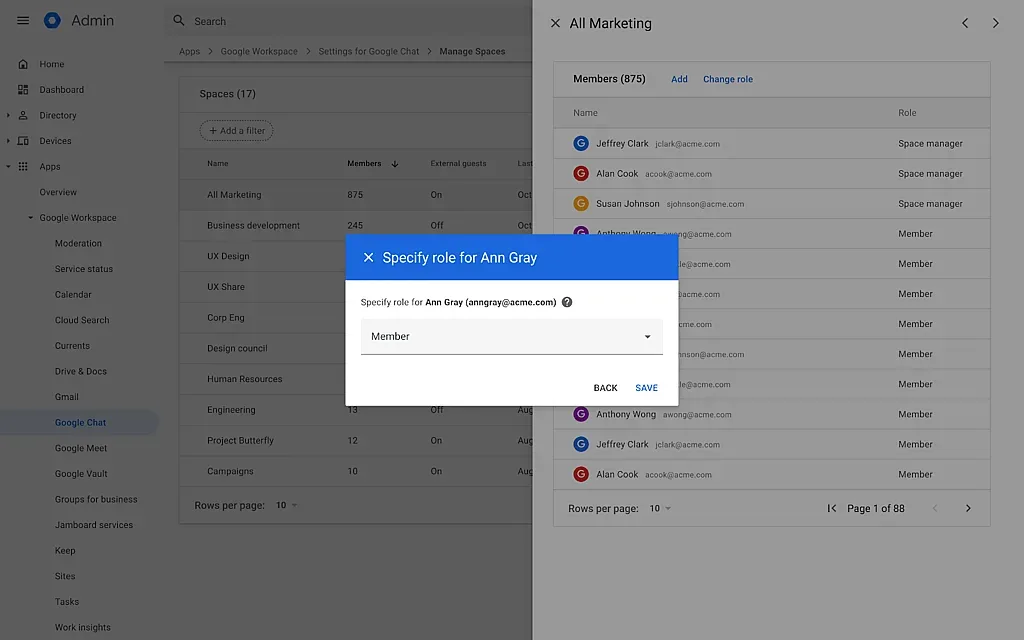
Task: Click SAVE in the Specify role dialog
Action: click(x=646, y=387)
